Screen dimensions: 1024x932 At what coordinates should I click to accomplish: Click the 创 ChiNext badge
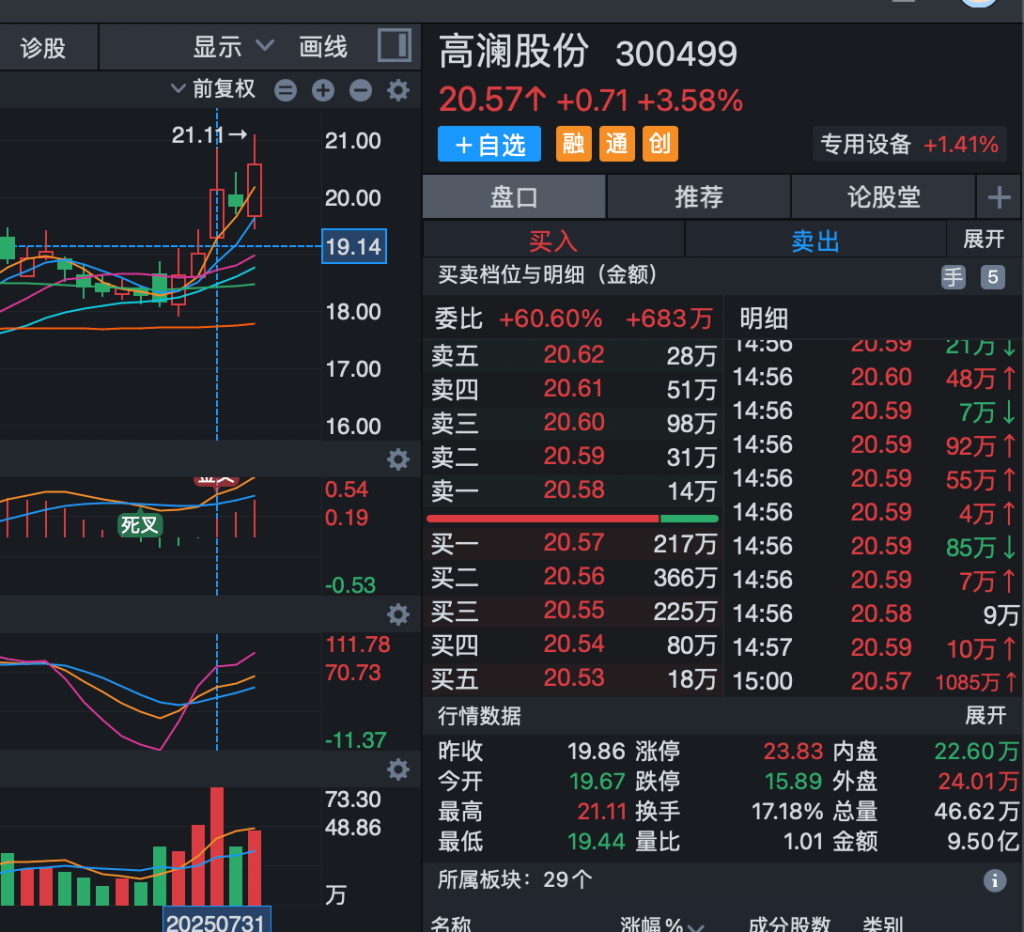(x=660, y=144)
